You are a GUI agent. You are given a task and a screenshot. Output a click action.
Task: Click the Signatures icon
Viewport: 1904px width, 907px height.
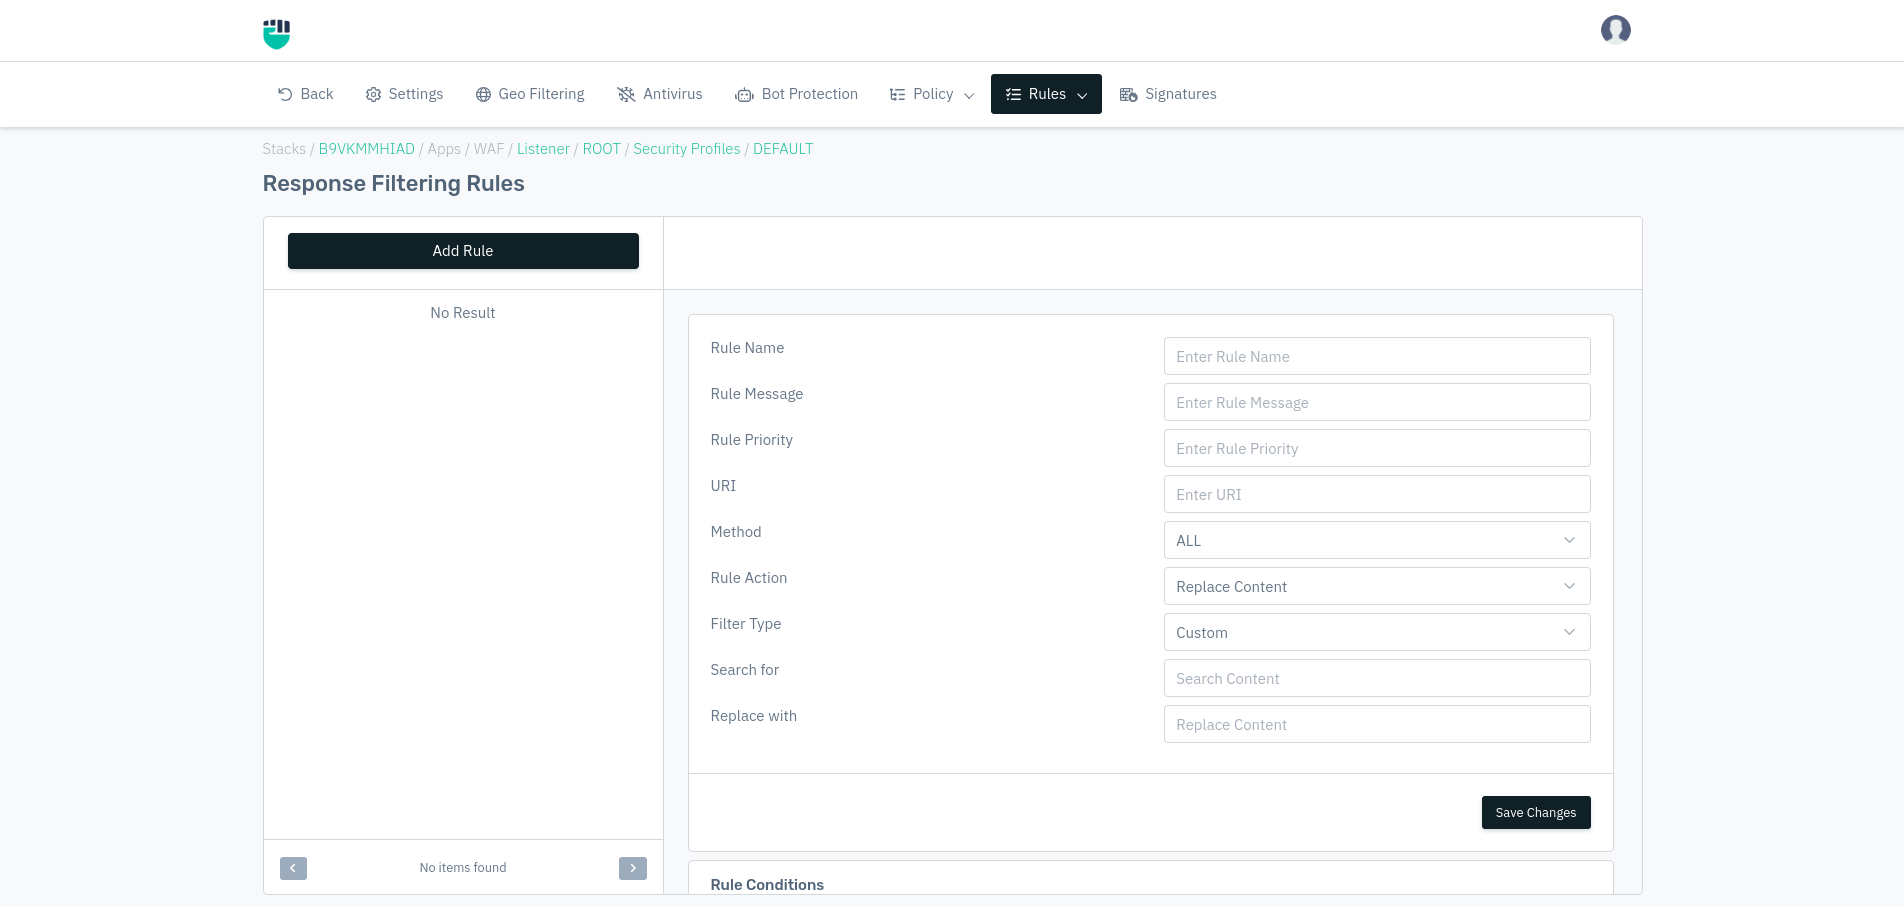tap(1128, 94)
